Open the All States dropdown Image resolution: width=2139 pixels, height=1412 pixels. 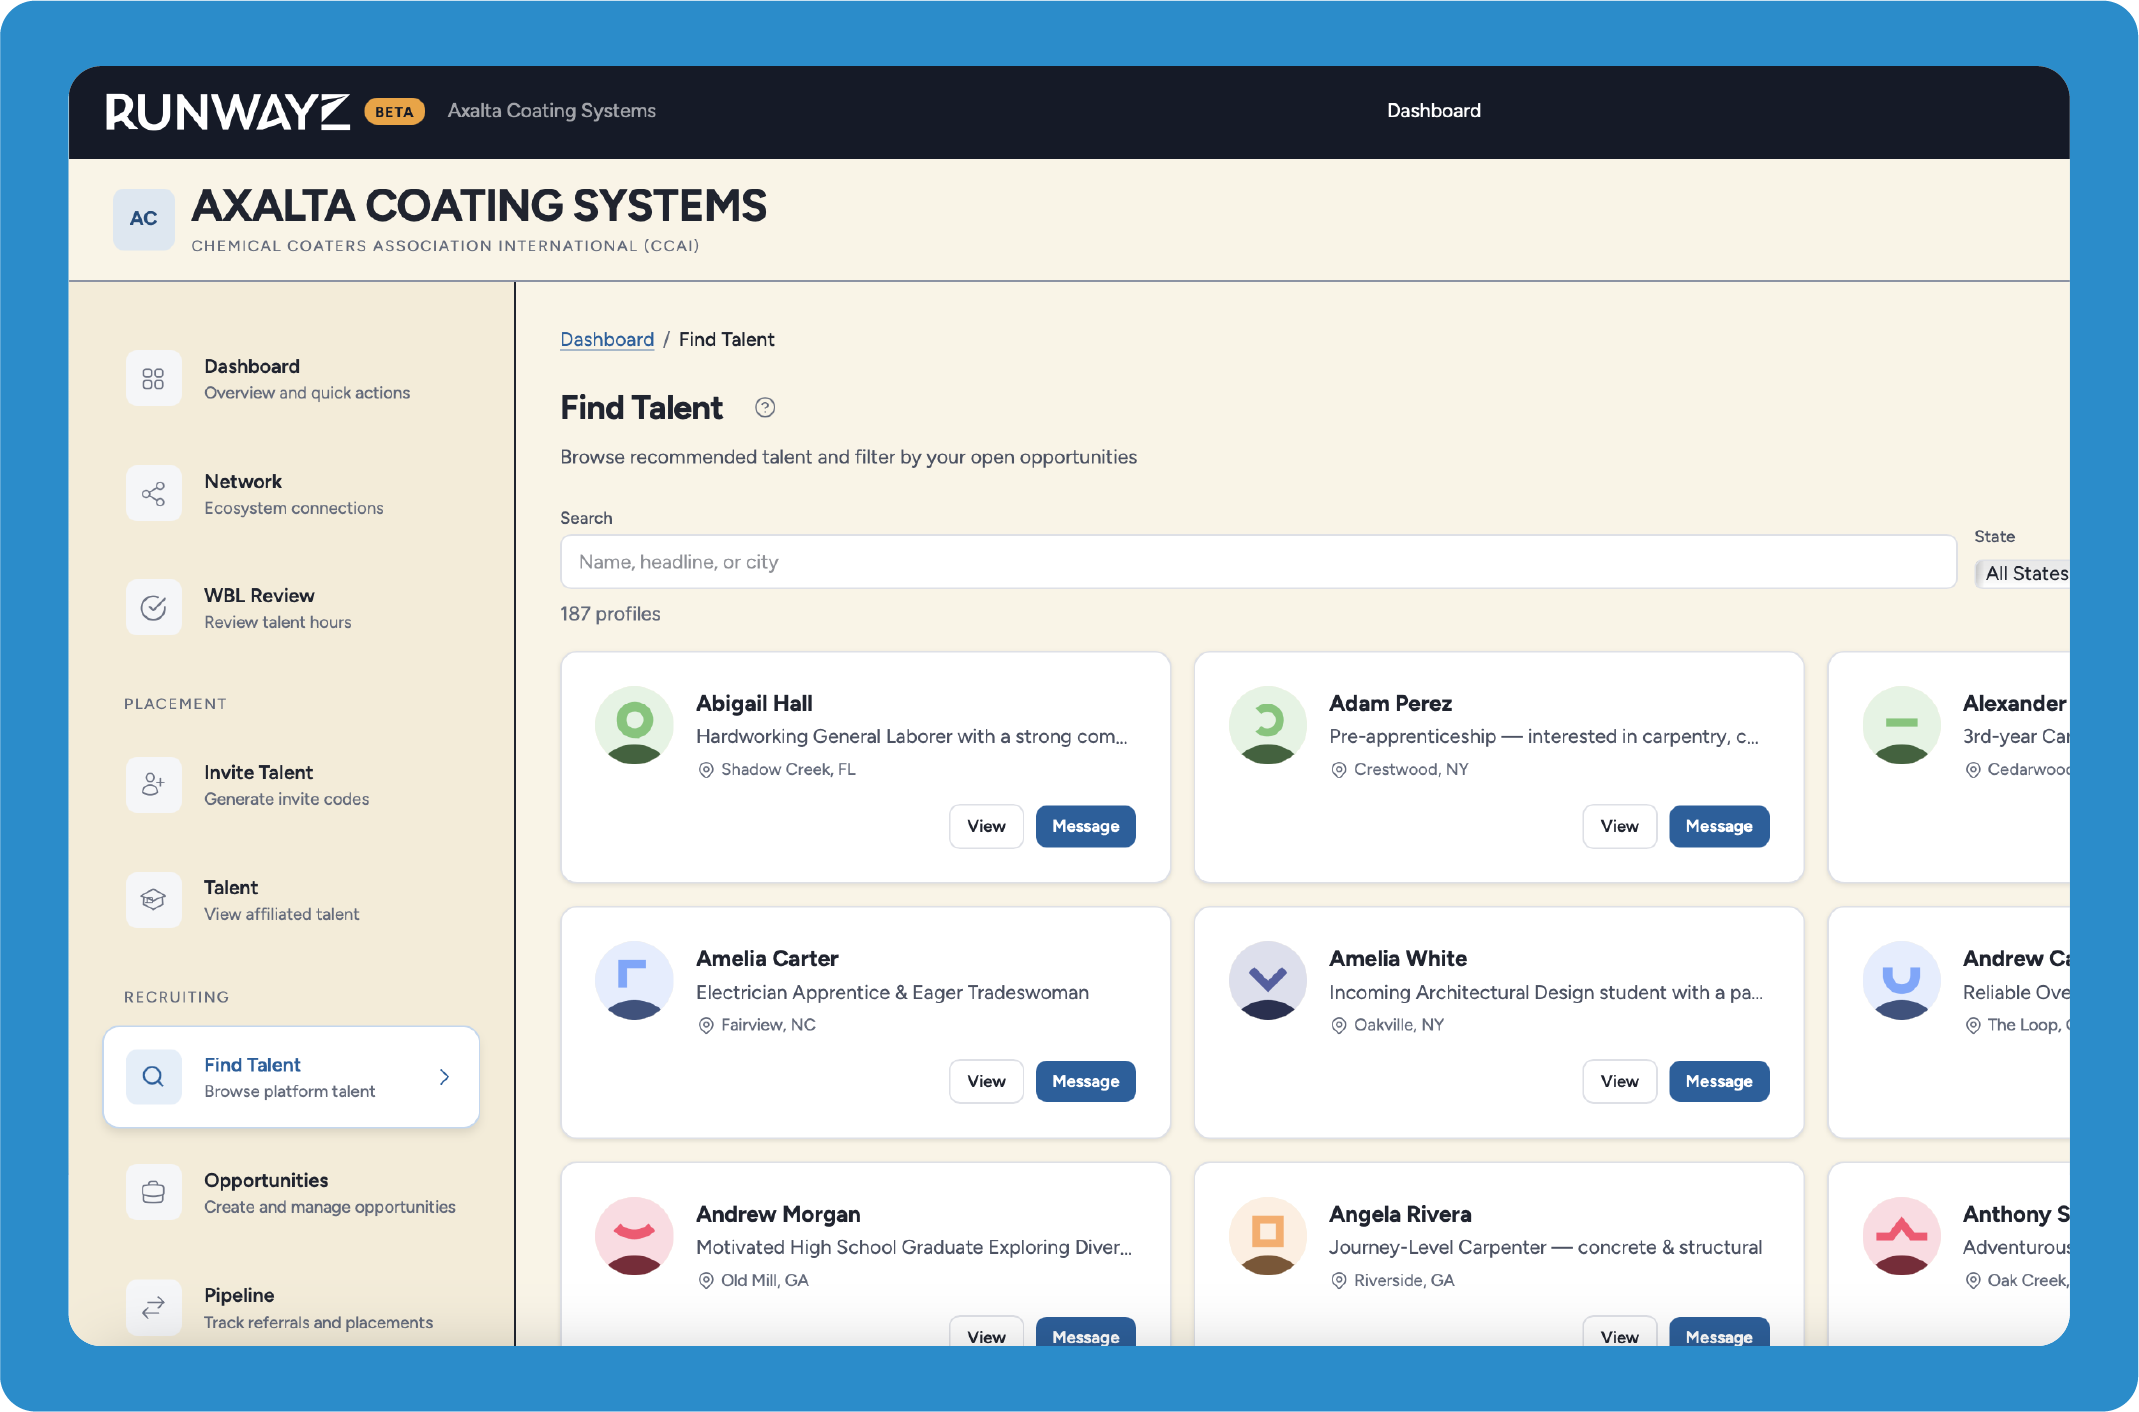(x=2023, y=573)
